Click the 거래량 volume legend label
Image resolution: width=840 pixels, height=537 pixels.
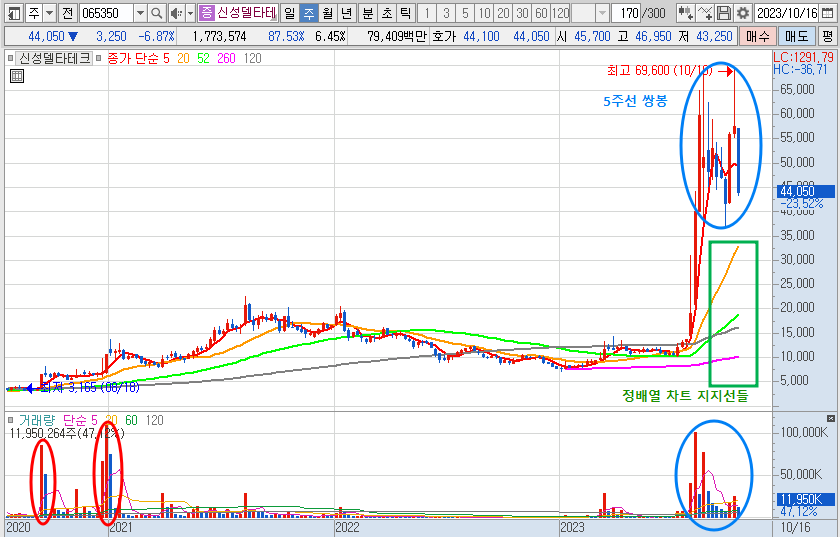tap(36, 420)
